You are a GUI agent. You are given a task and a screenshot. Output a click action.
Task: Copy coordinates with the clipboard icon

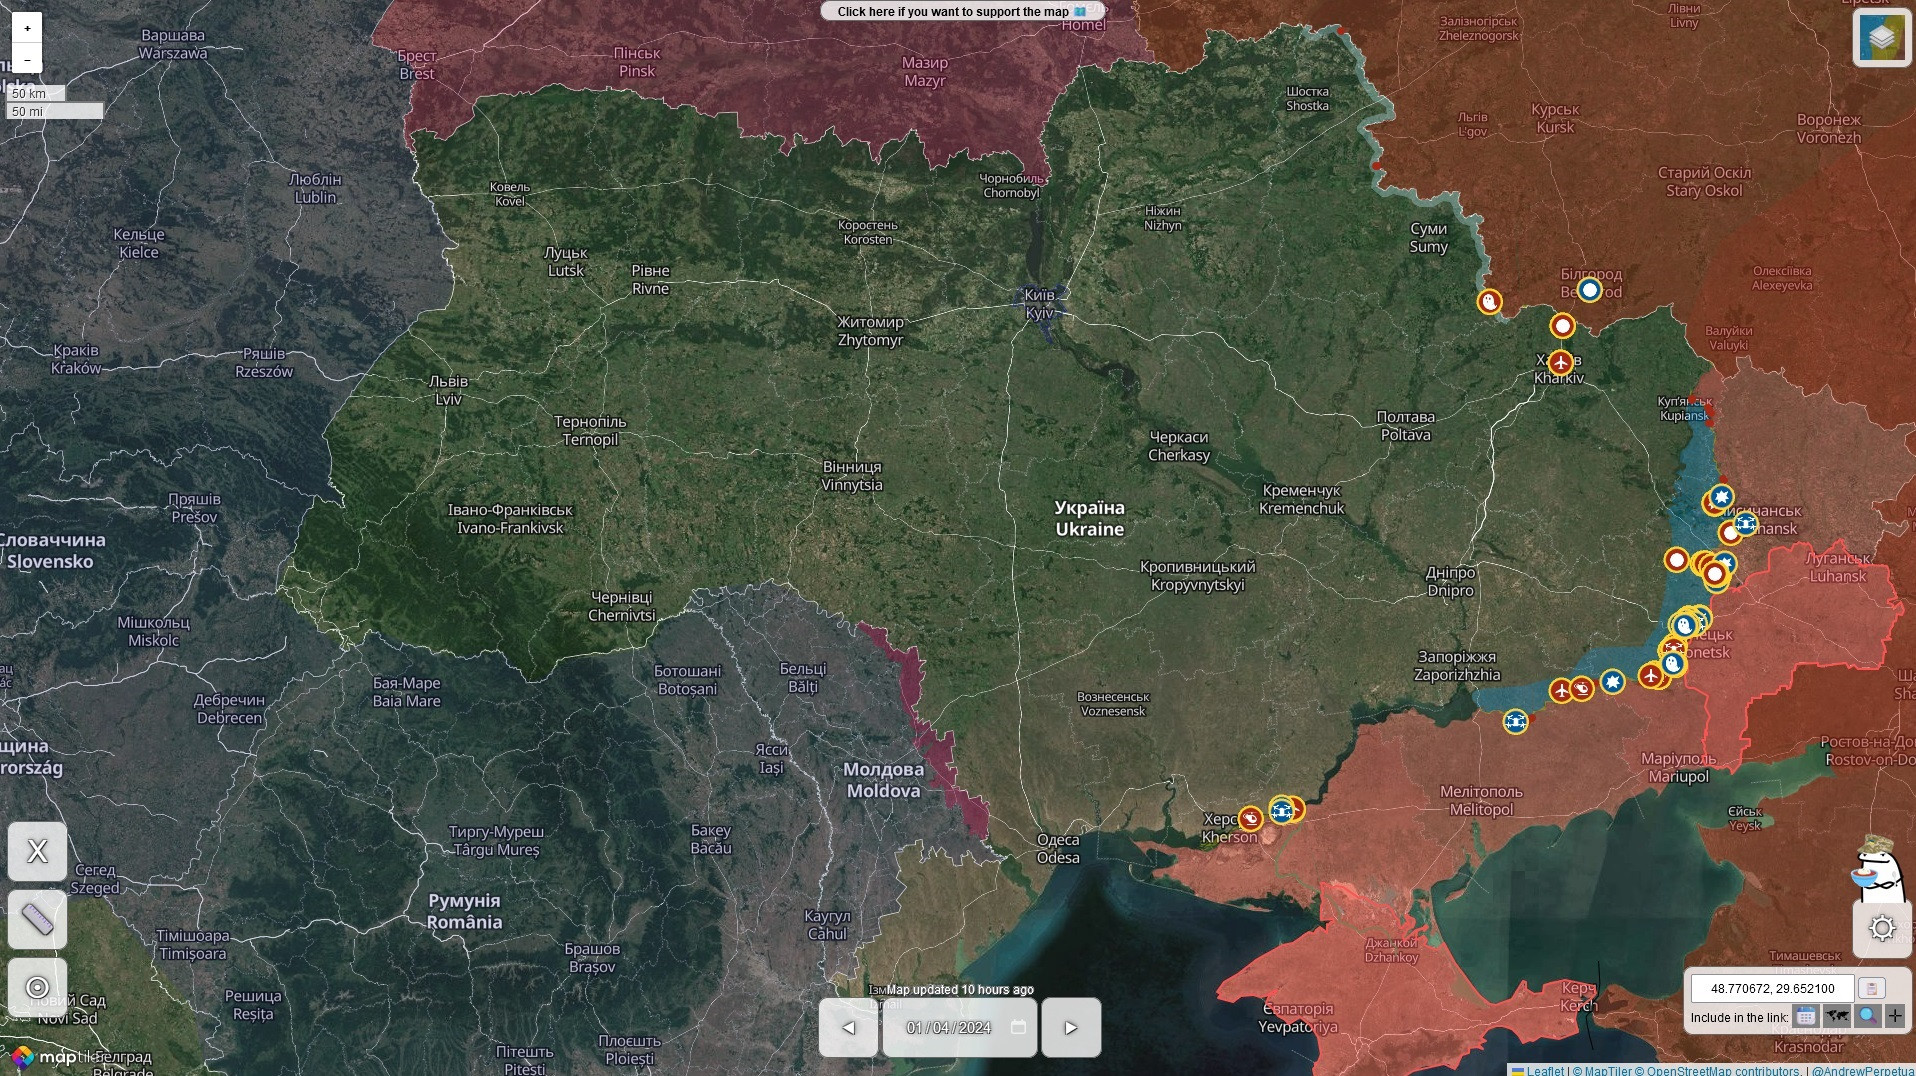point(1871,988)
